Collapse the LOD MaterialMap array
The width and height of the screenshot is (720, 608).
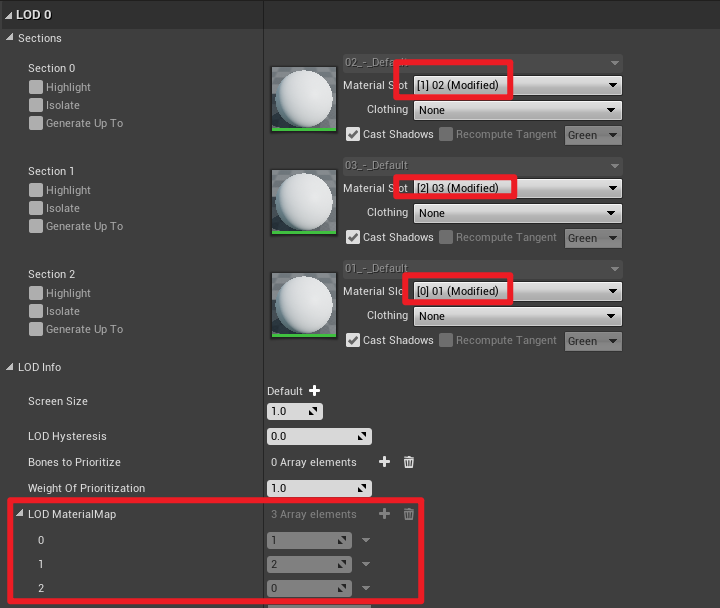tap(19, 513)
